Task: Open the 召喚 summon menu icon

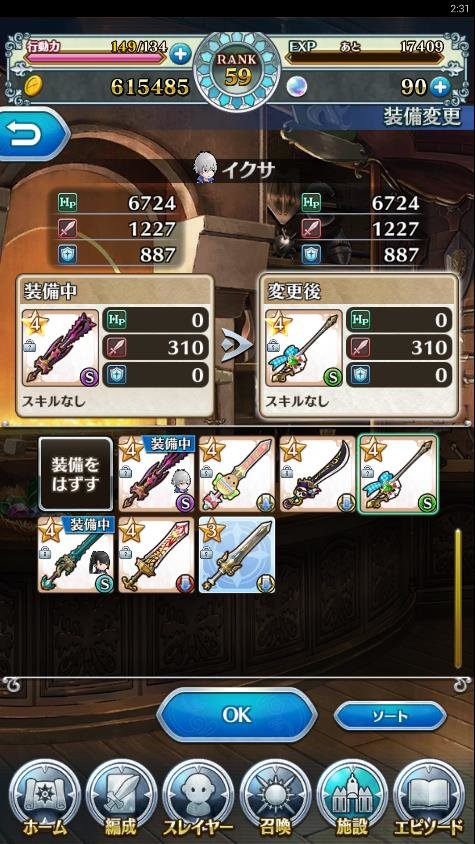Action: point(275,797)
